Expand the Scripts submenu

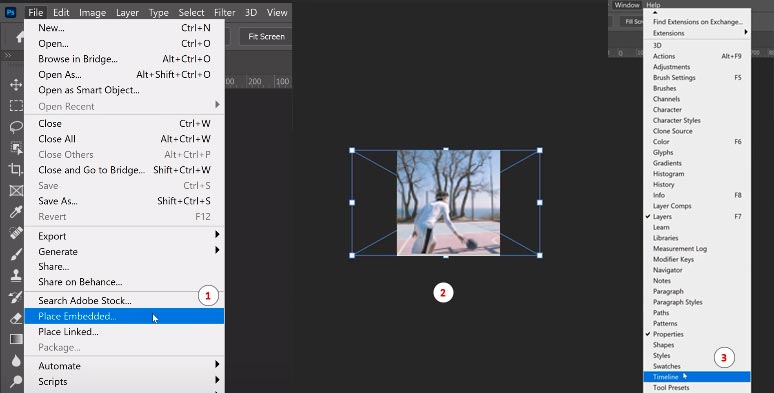(x=124, y=382)
